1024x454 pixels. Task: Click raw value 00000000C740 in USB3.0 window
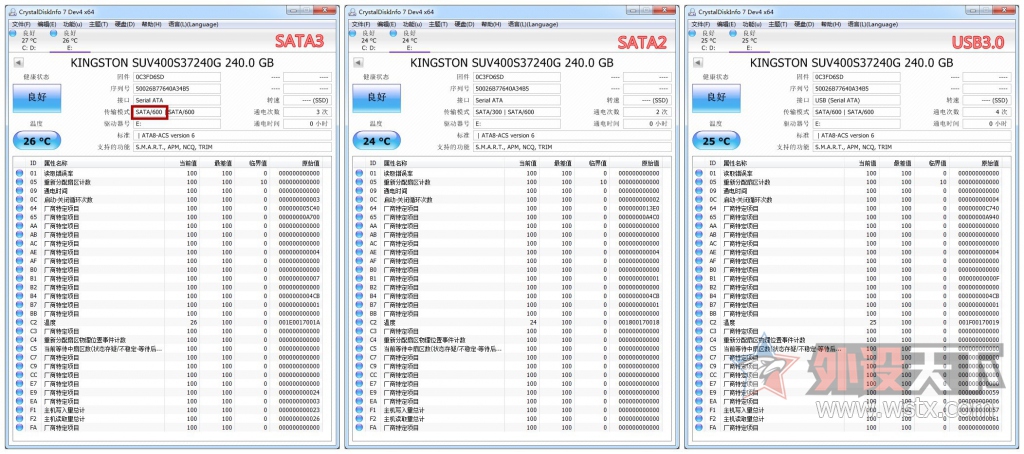click(978, 208)
